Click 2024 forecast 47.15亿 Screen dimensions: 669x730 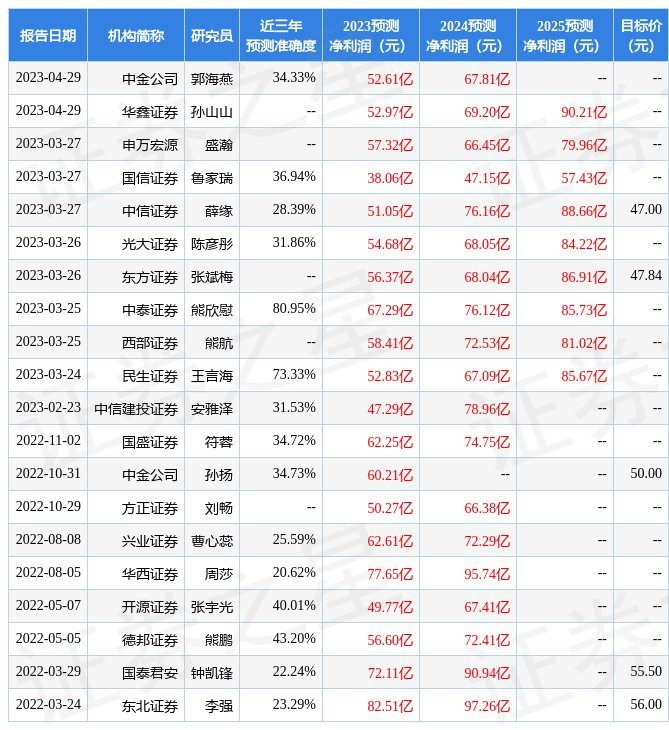(x=487, y=178)
